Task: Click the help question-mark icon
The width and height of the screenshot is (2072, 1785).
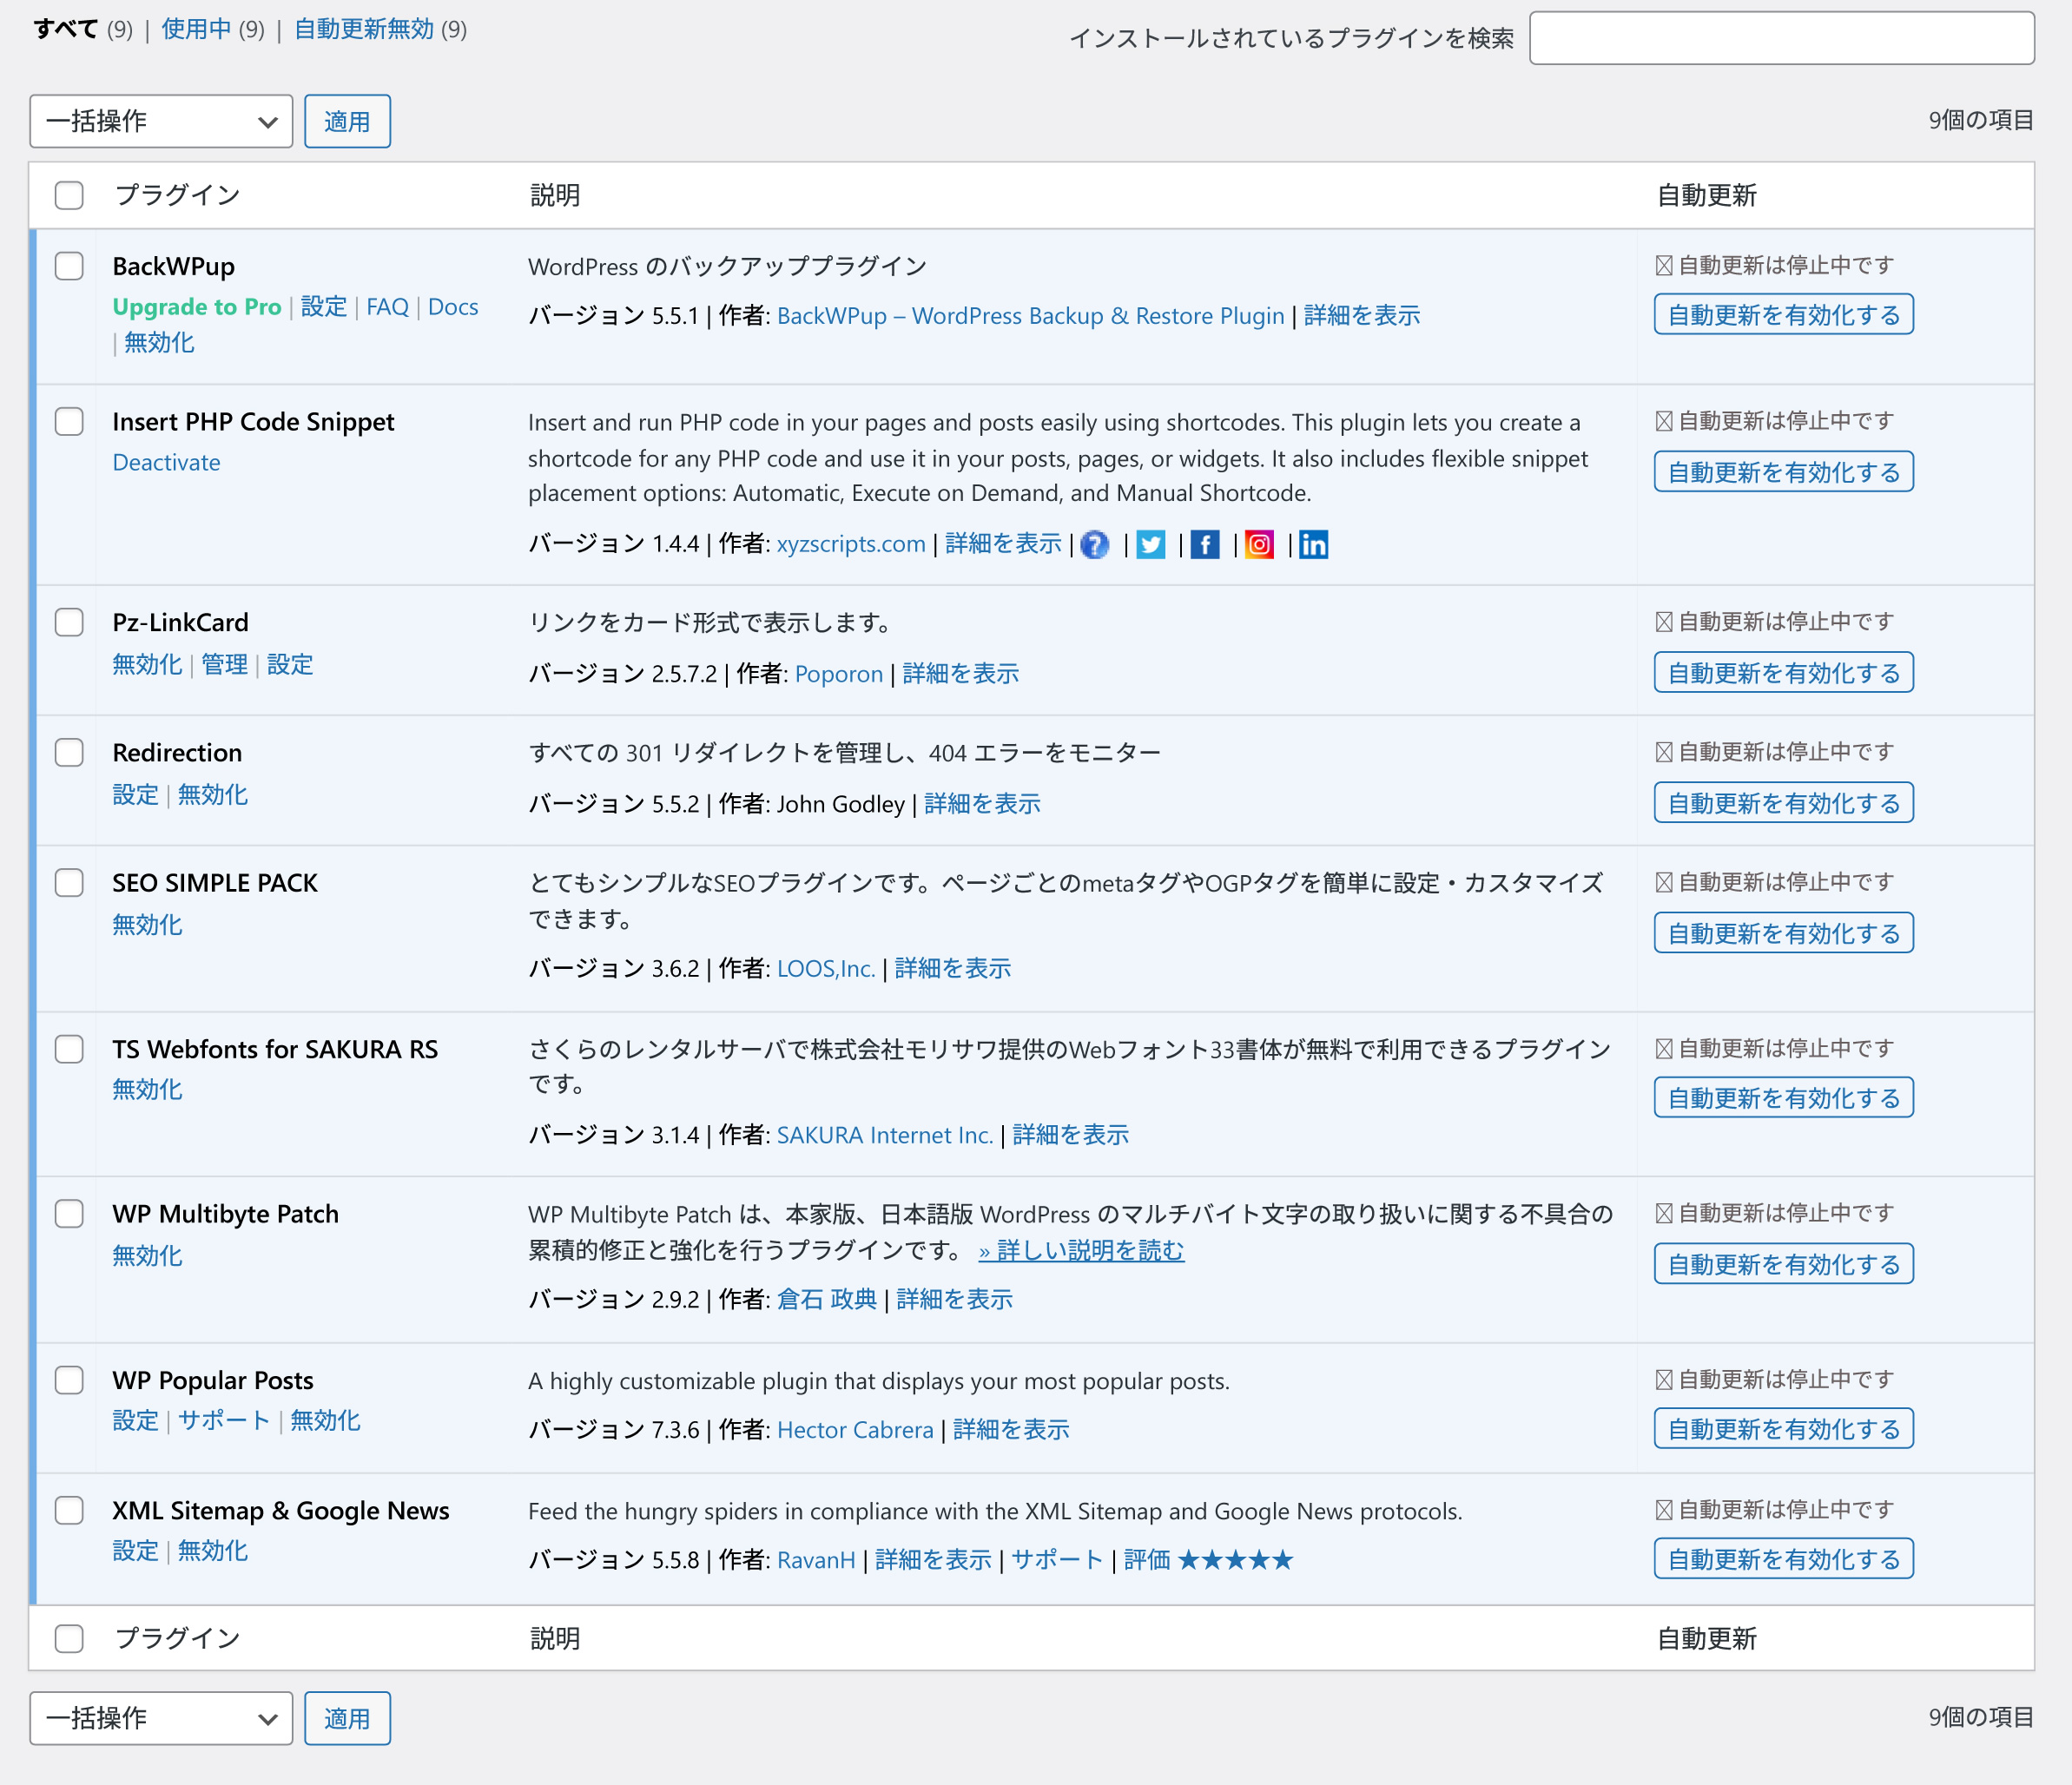Action: pyautogui.click(x=1095, y=545)
